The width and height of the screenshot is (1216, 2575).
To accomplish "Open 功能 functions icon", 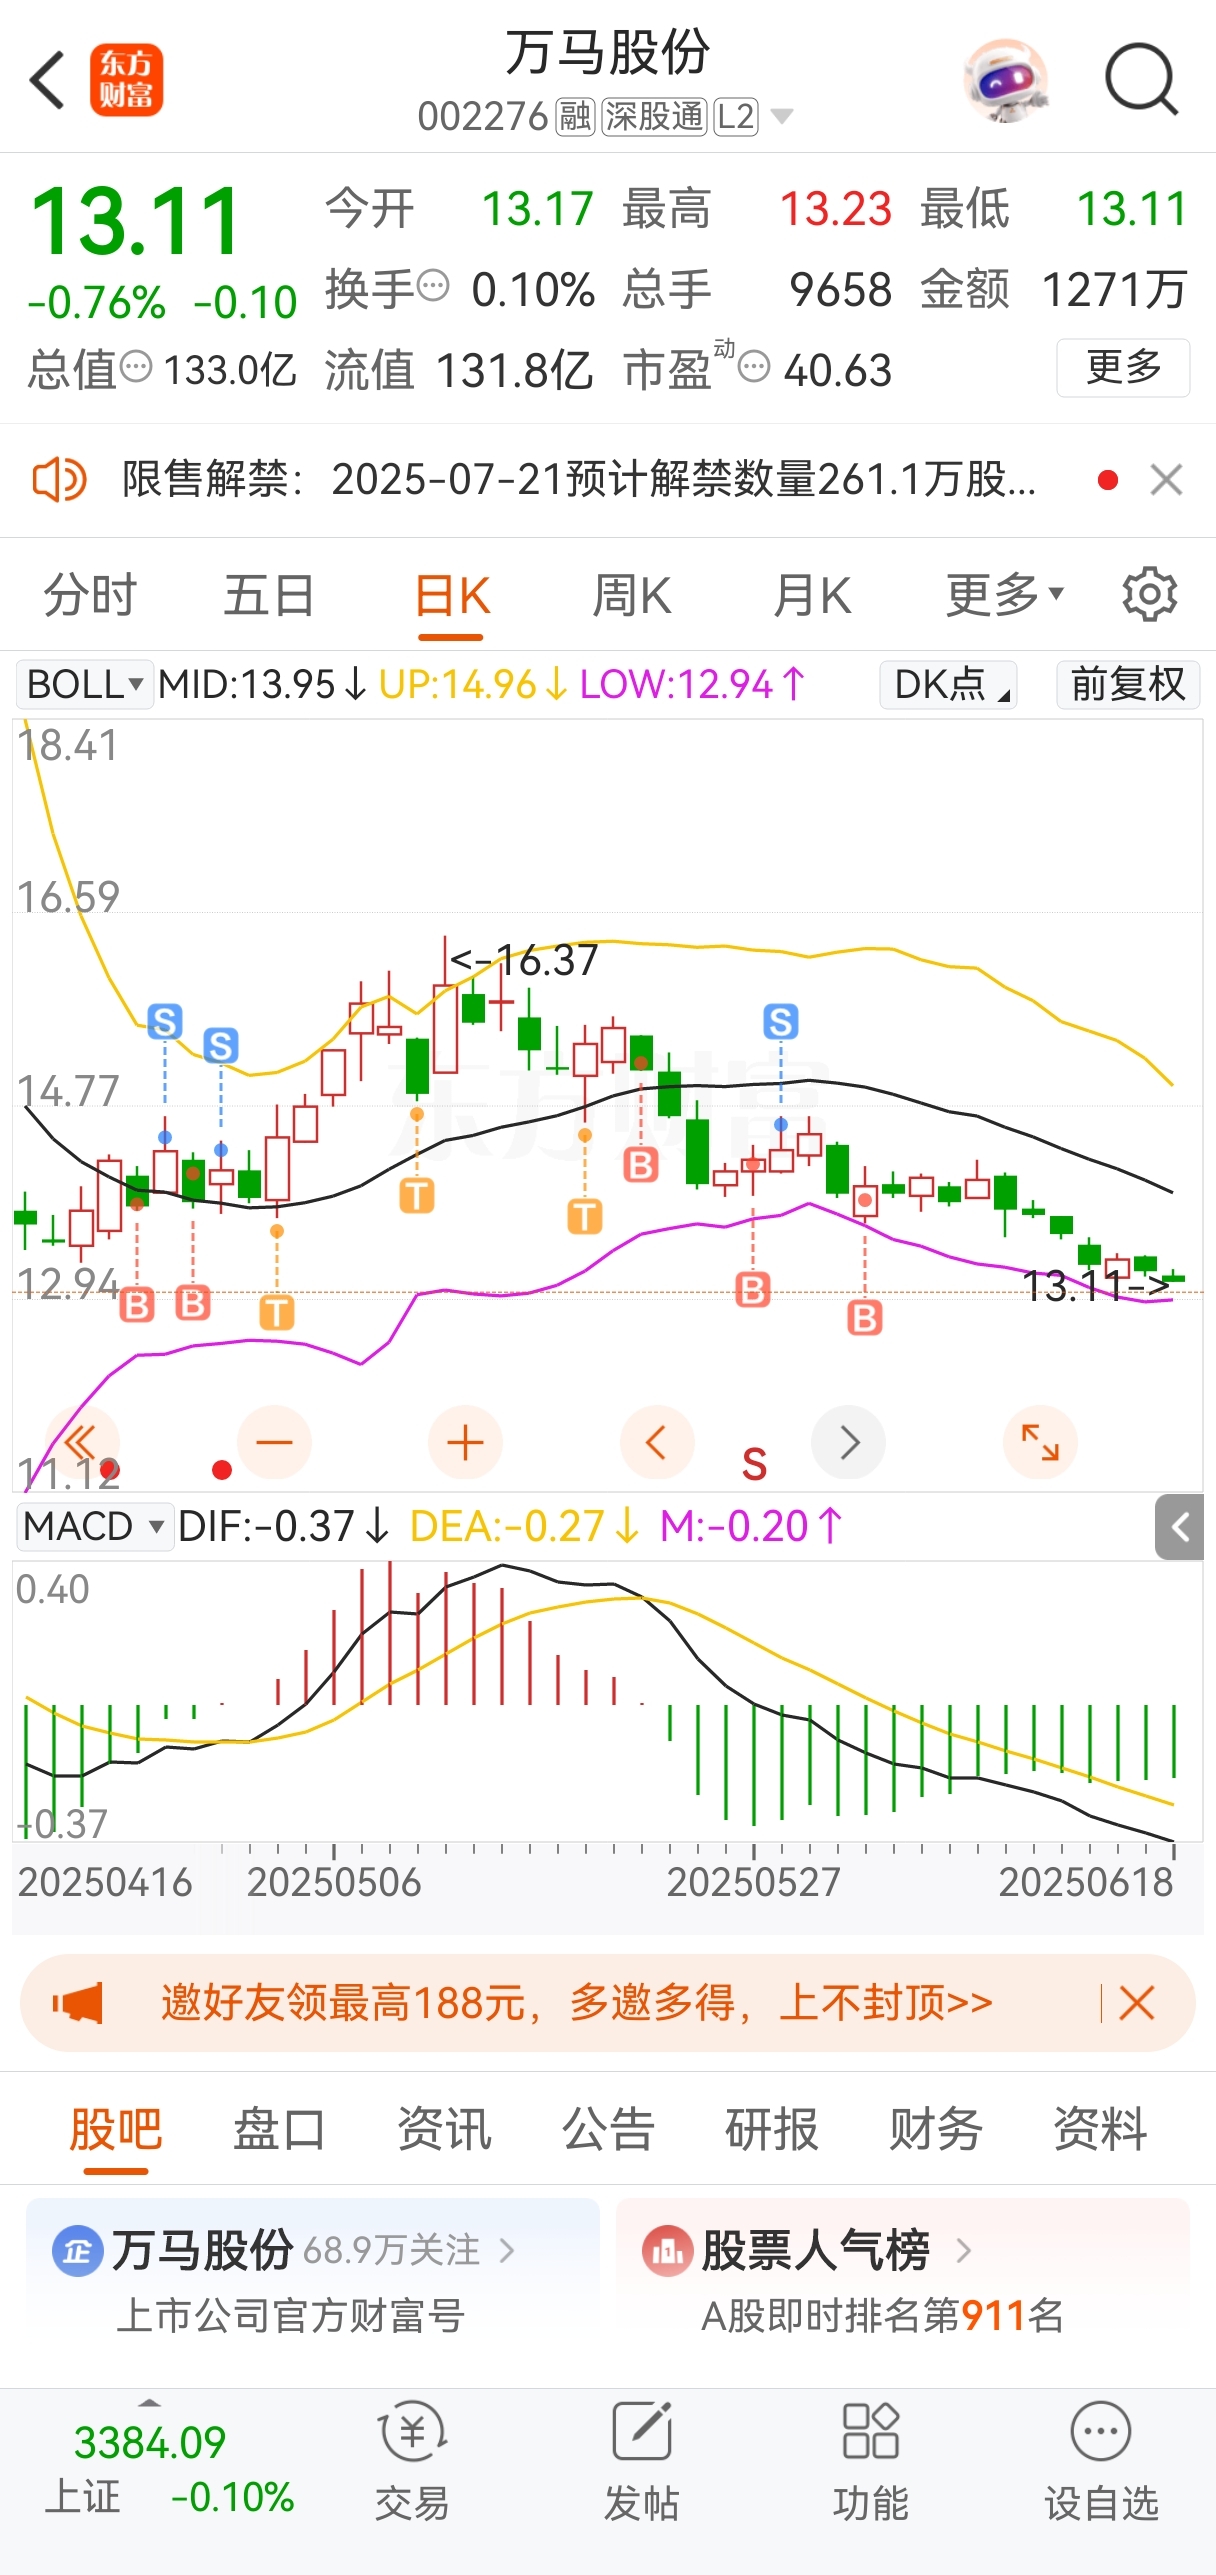I will 870,2461.
